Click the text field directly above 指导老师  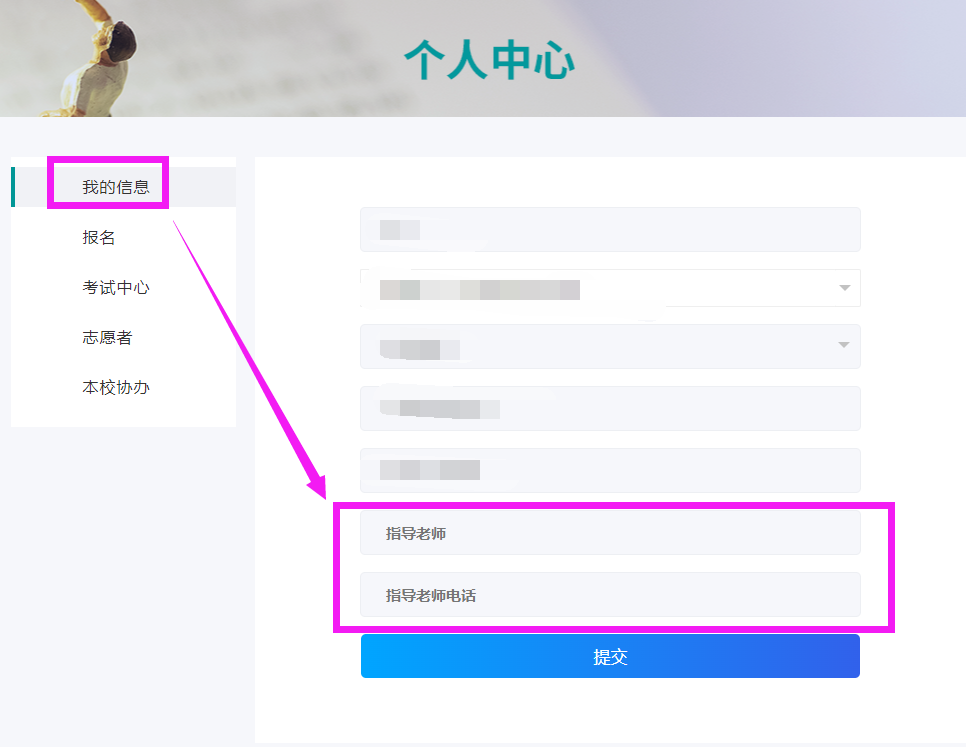point(610,470)
